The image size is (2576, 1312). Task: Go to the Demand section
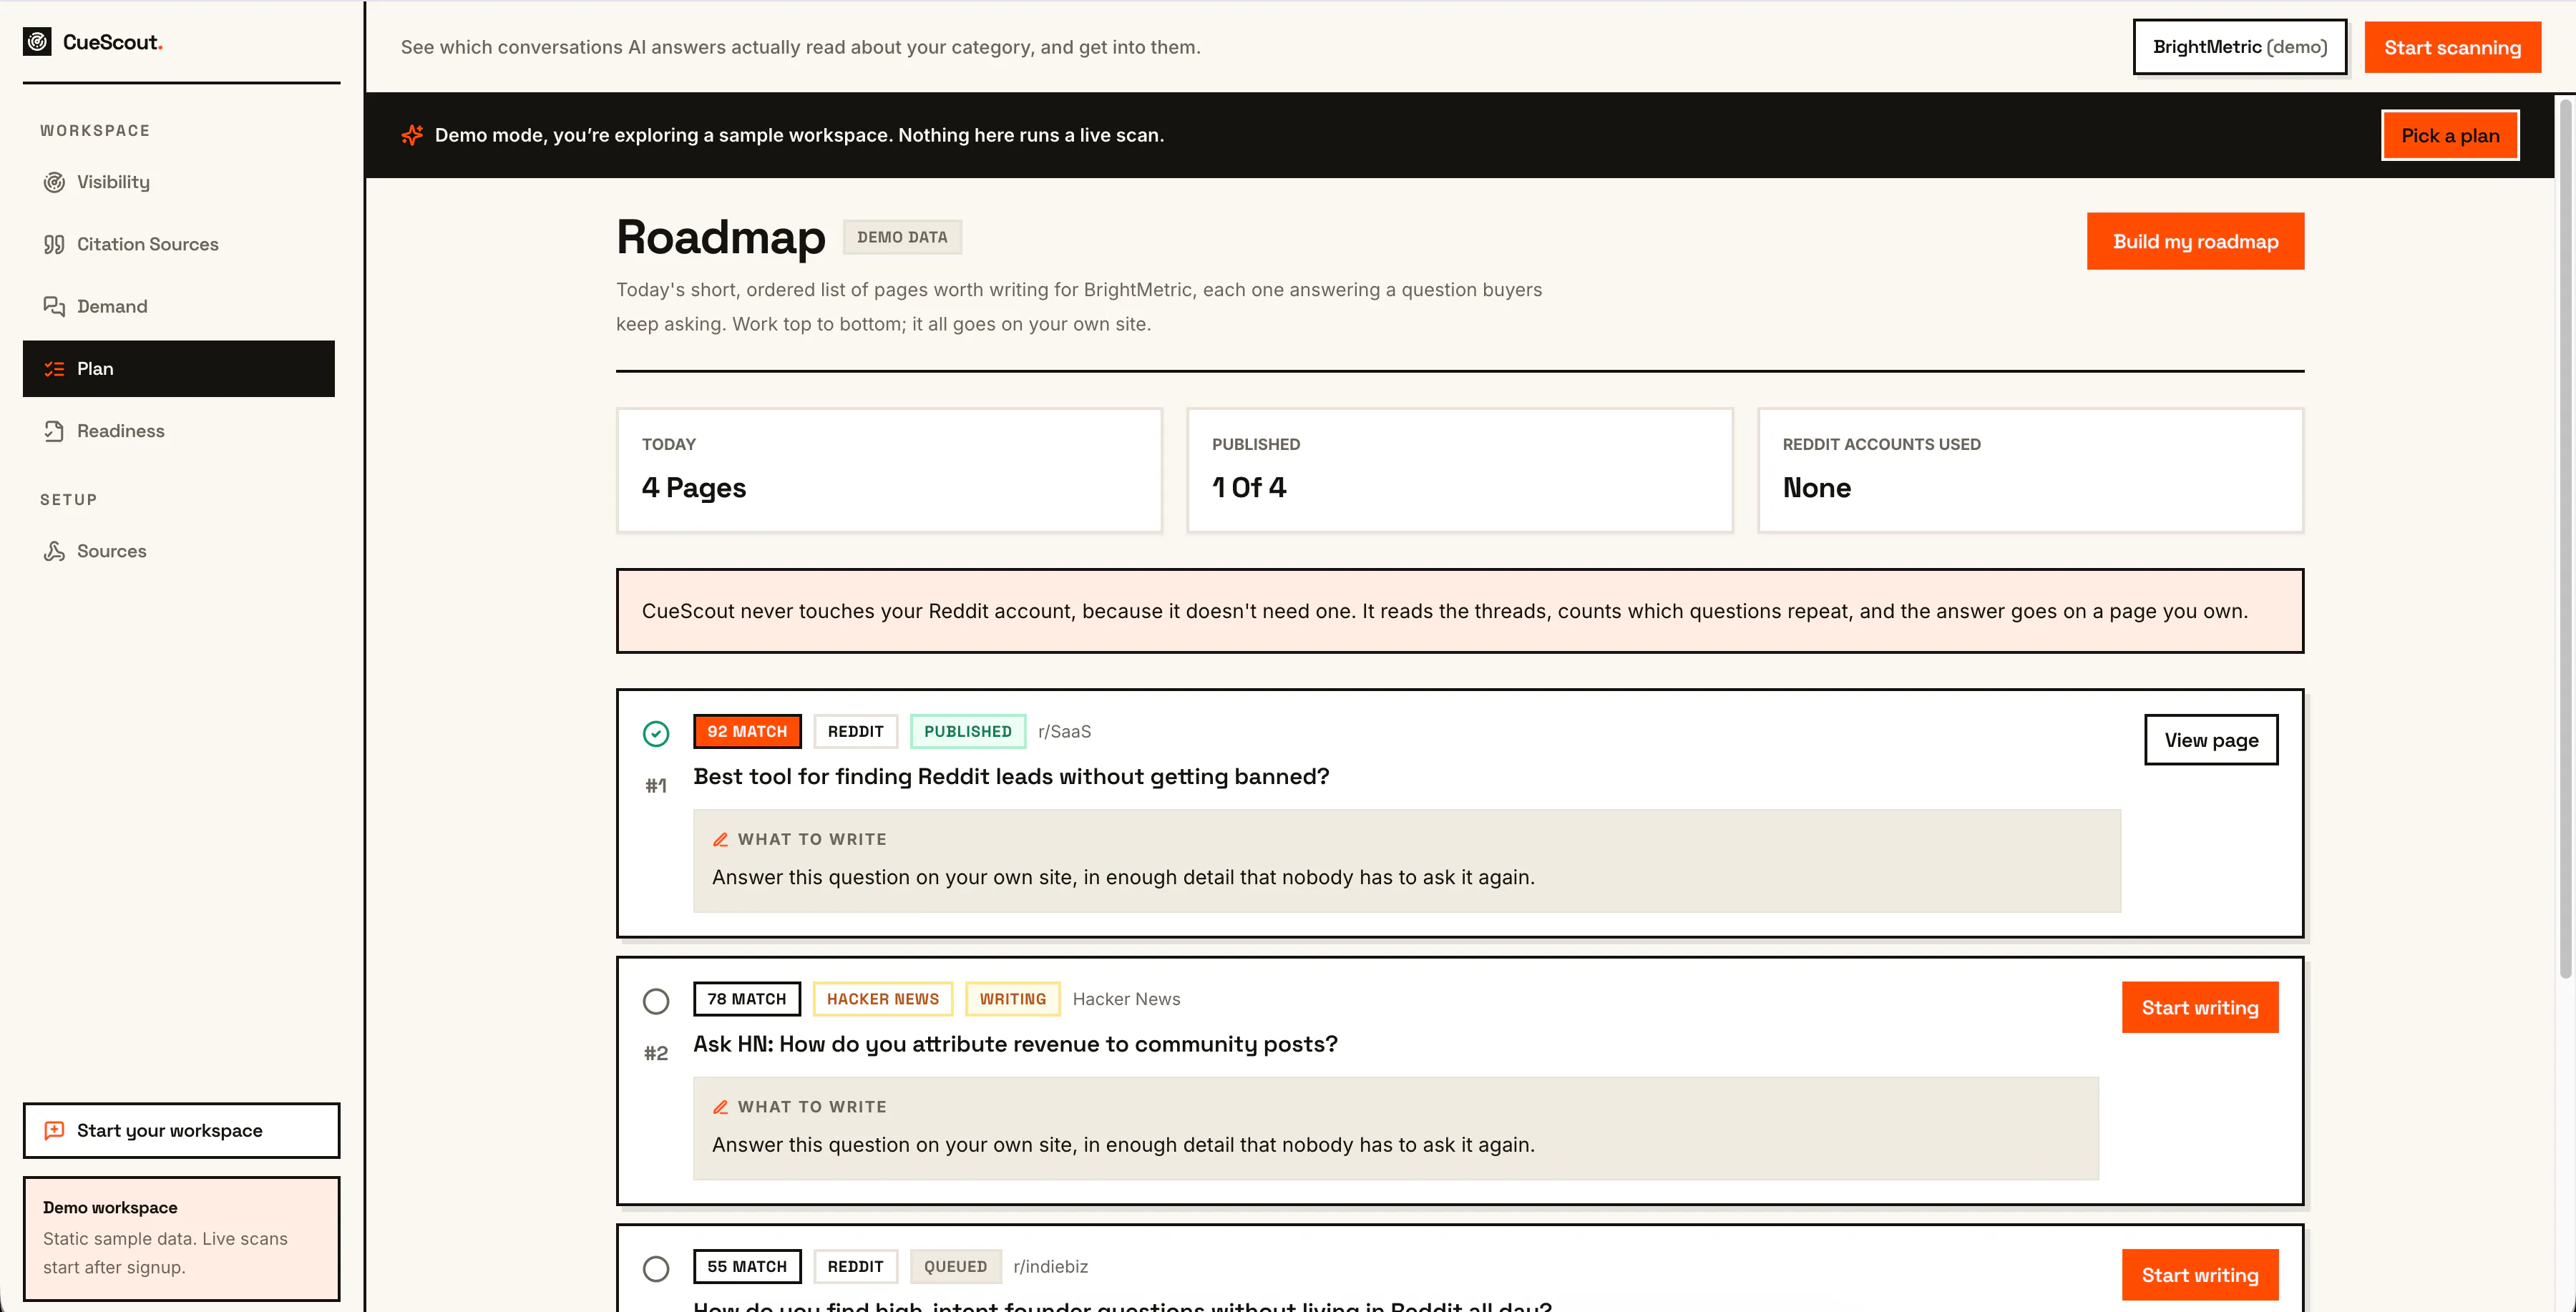pyautogui.click(x=179, y=306)
